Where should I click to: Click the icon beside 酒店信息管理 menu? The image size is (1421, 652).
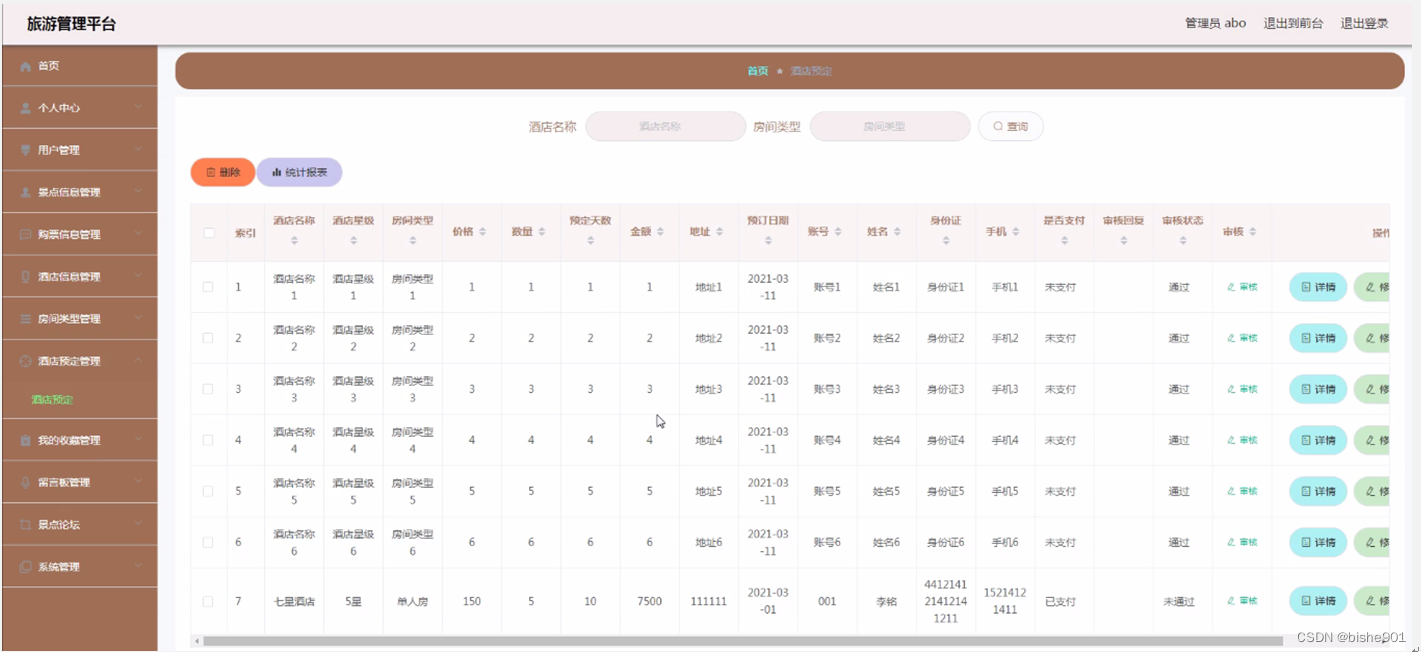(x=26, y=277)
